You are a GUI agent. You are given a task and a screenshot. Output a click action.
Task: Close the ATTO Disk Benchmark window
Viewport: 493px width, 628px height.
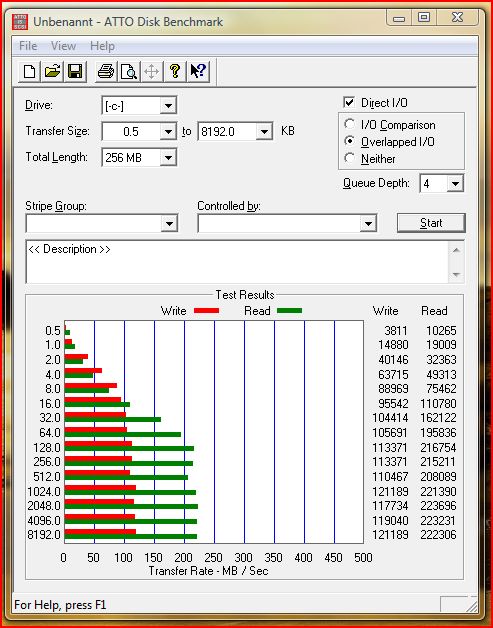click(457, 18)
